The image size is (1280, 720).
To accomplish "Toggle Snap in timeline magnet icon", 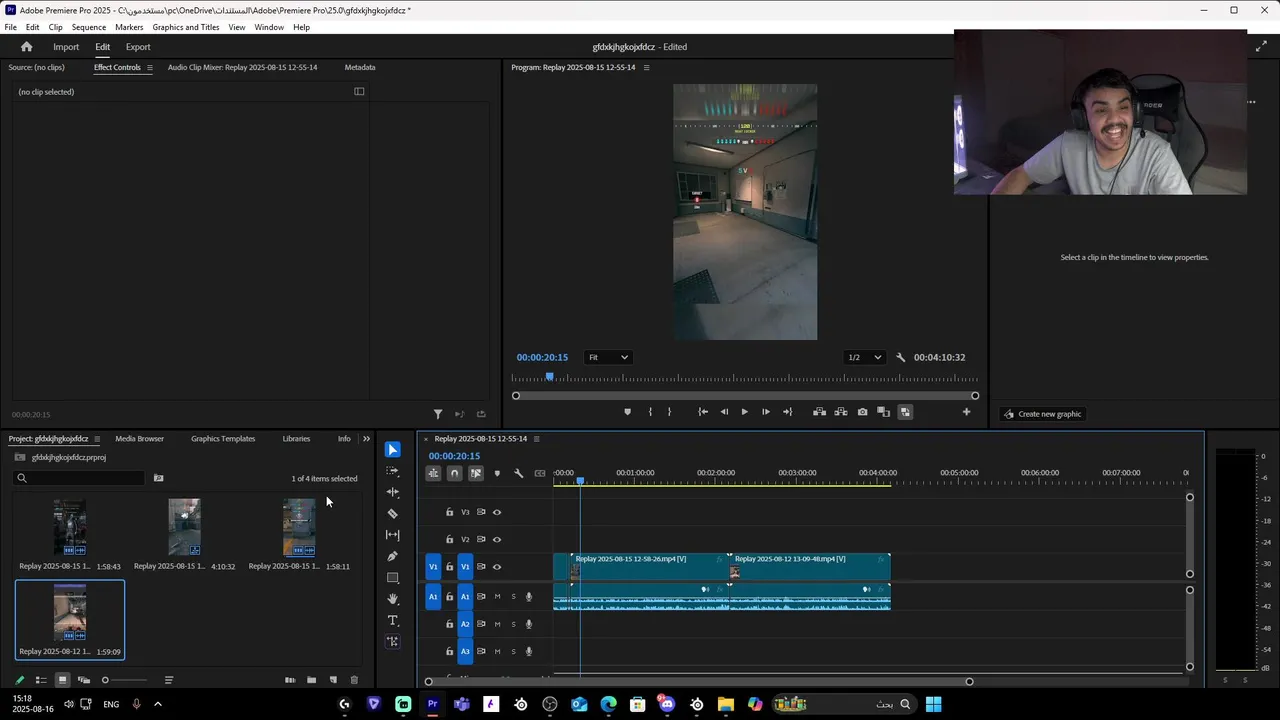I will click(454, 473).
